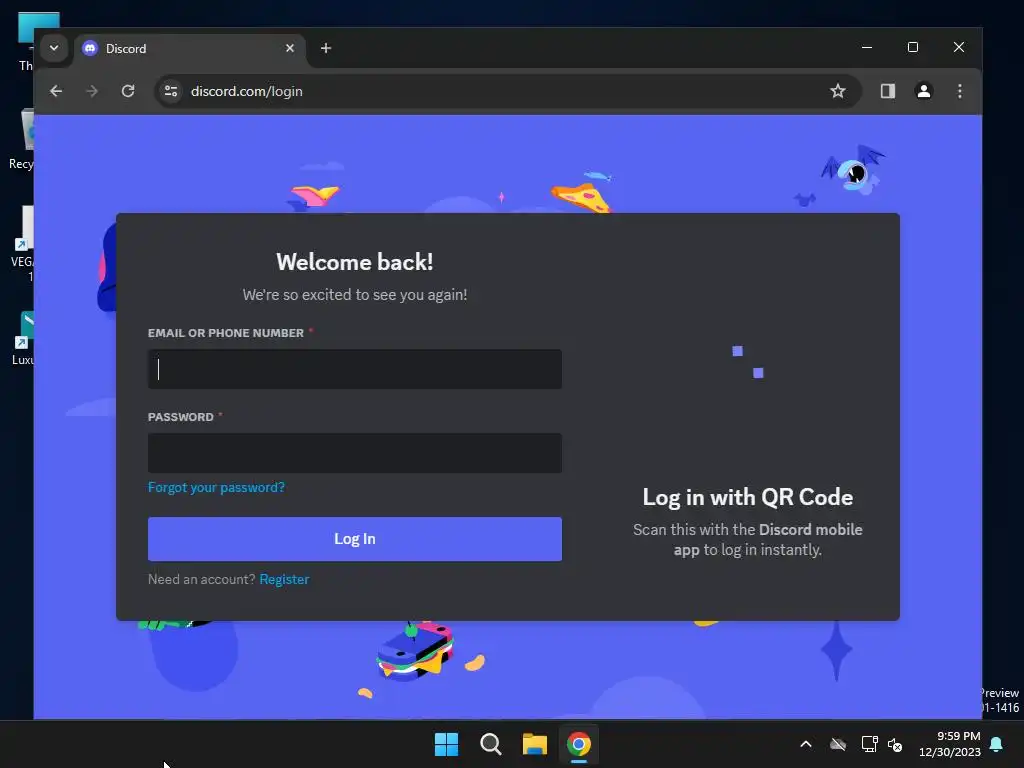
Task: Click the Log In button
Action: 355,539
